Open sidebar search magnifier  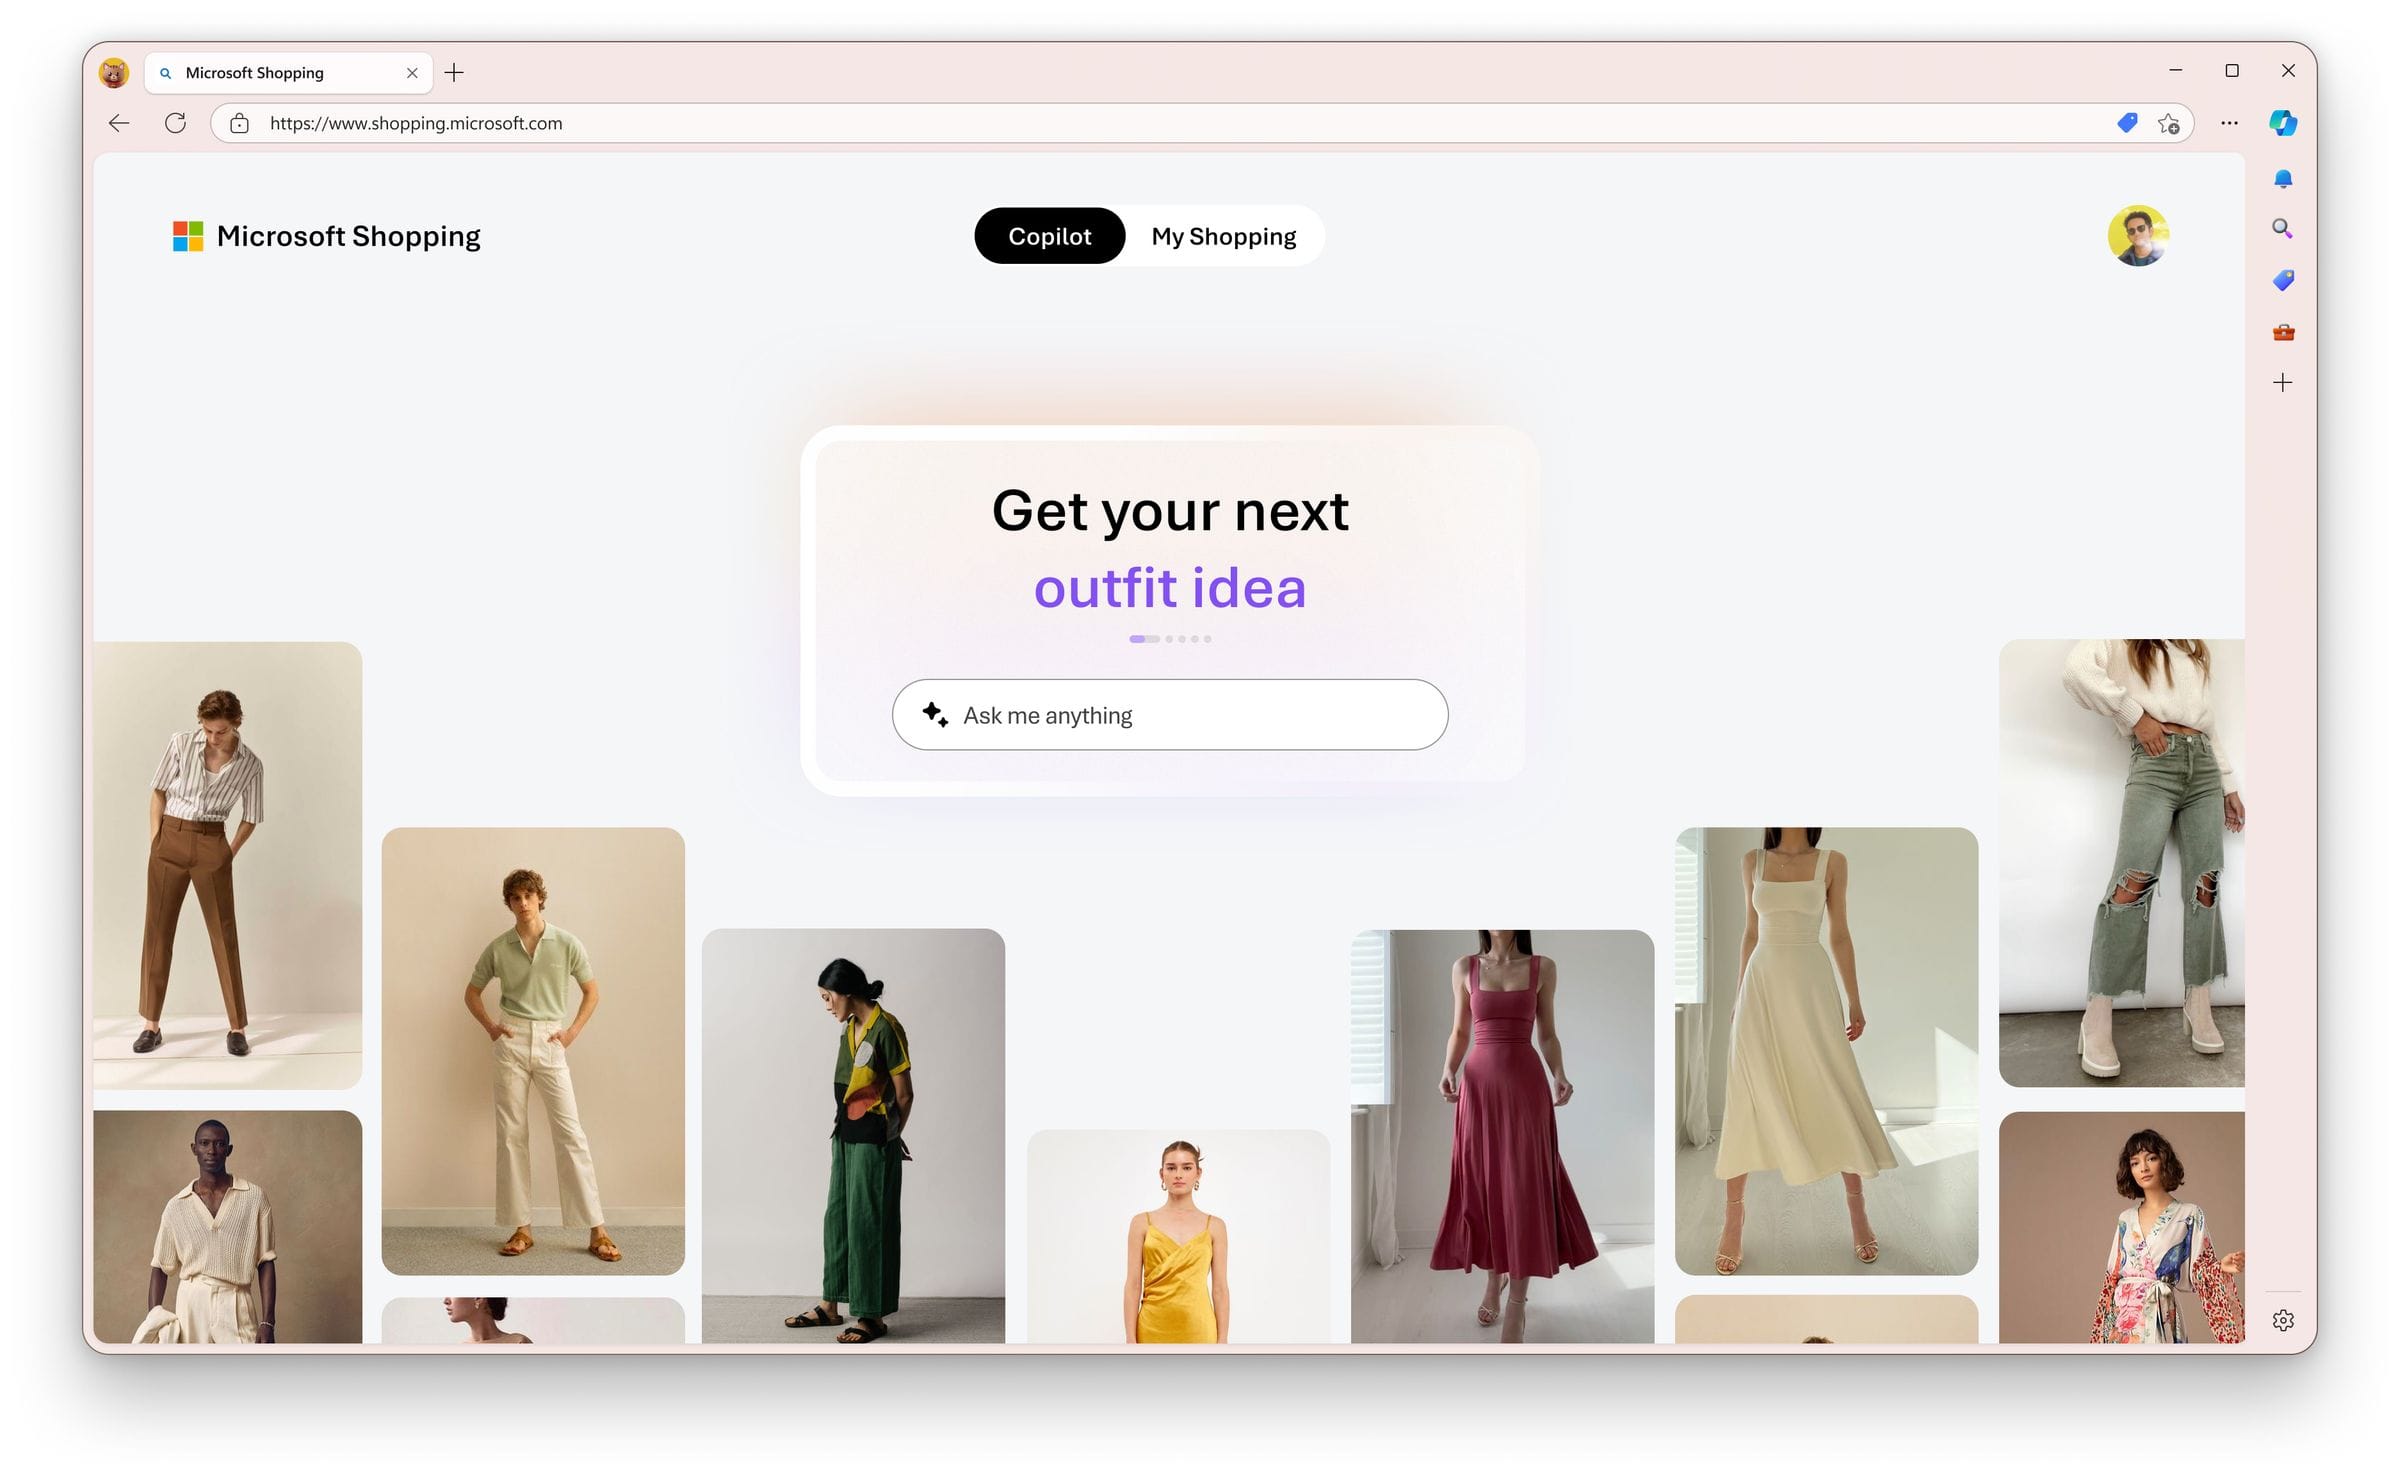point(2282,229)
